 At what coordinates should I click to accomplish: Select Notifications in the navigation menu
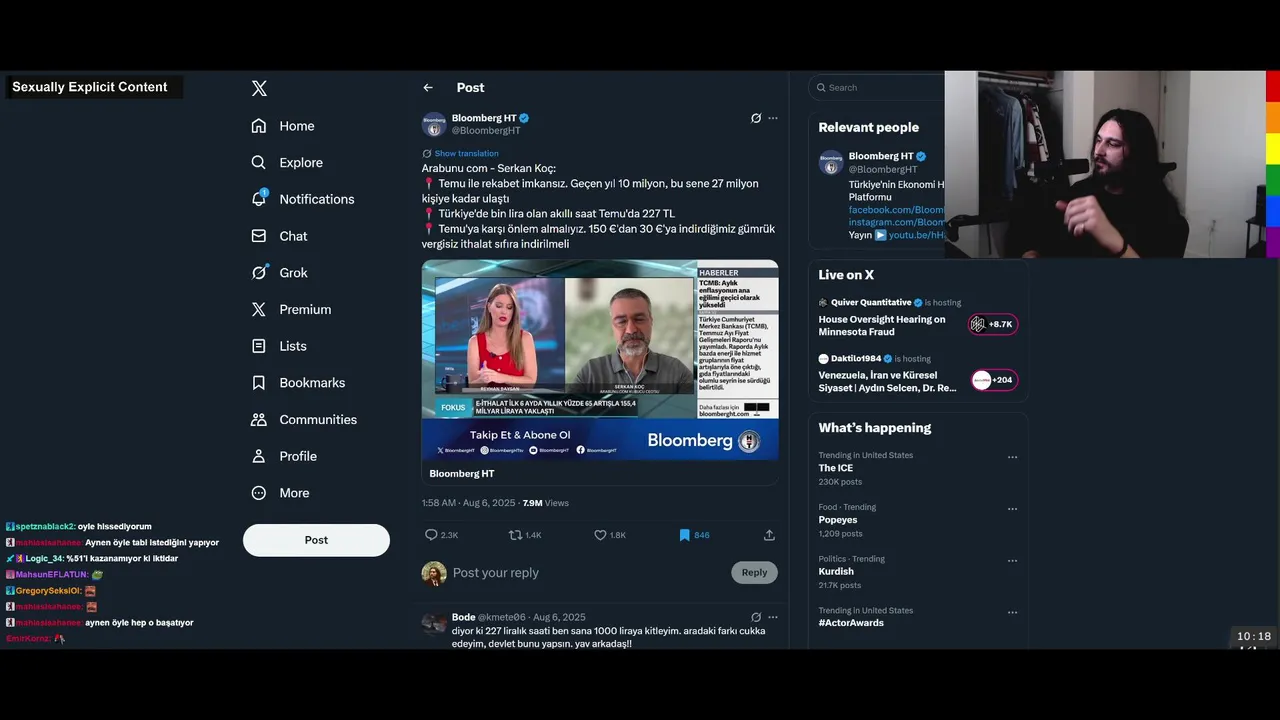point(317,199)
